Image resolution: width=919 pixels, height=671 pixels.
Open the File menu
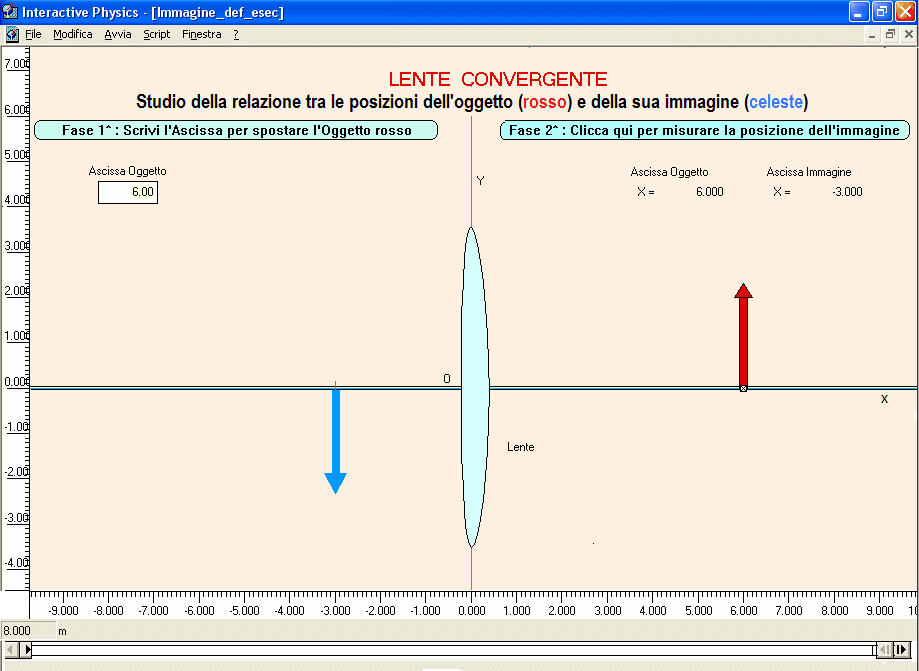(33, 34)
